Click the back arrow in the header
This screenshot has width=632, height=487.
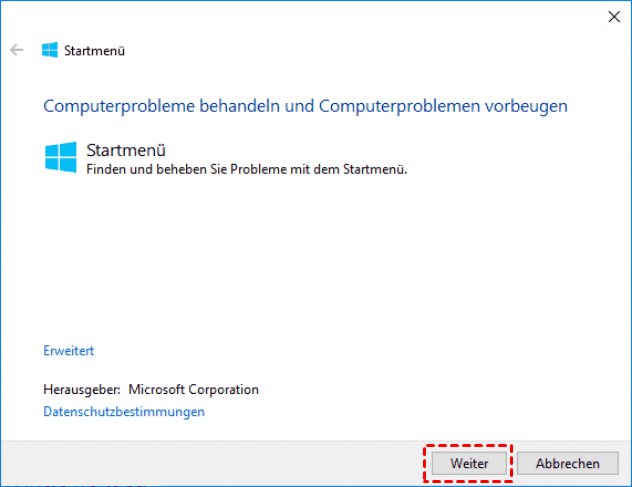[16, 50]
